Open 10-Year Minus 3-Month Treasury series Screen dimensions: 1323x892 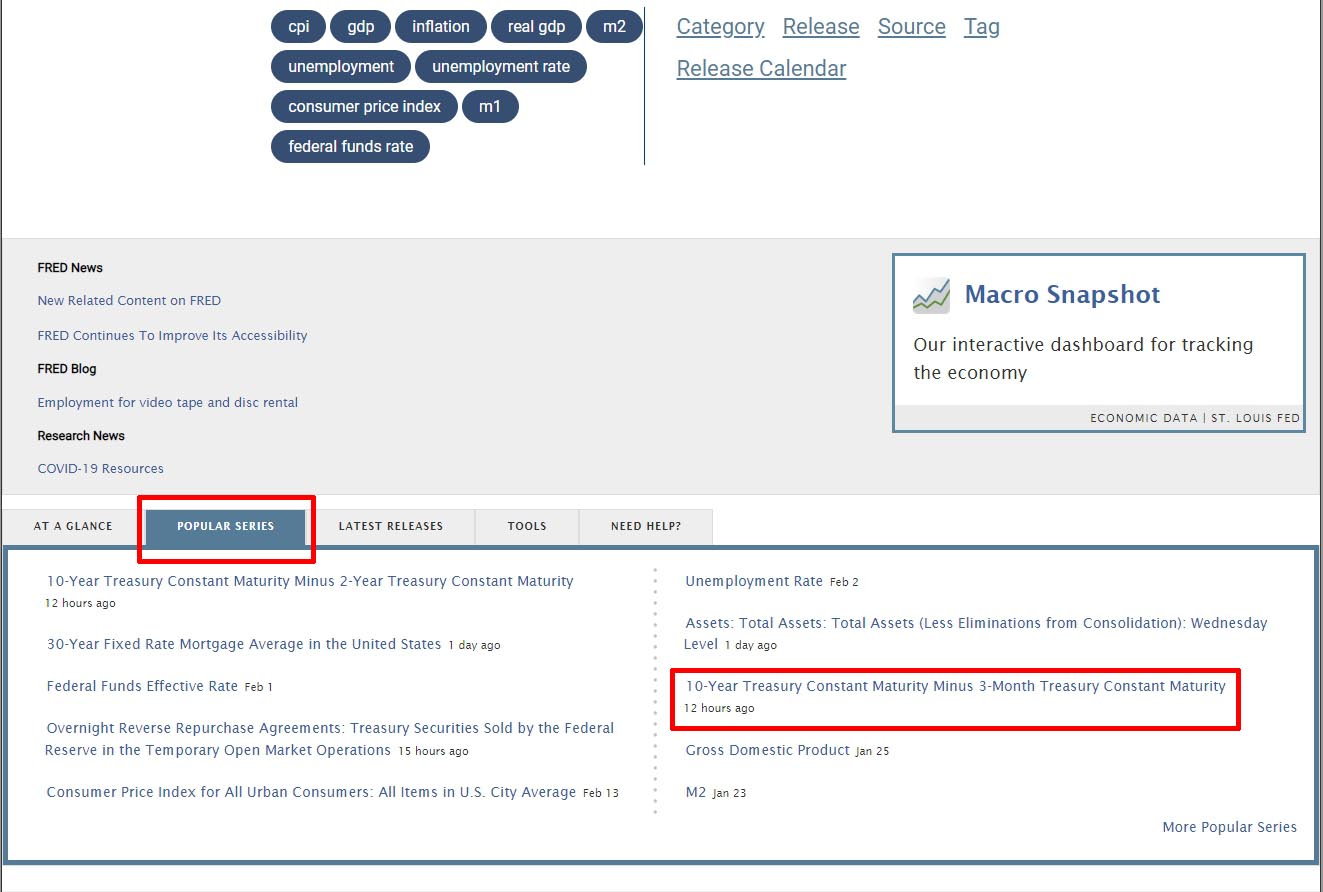point(955,686)
